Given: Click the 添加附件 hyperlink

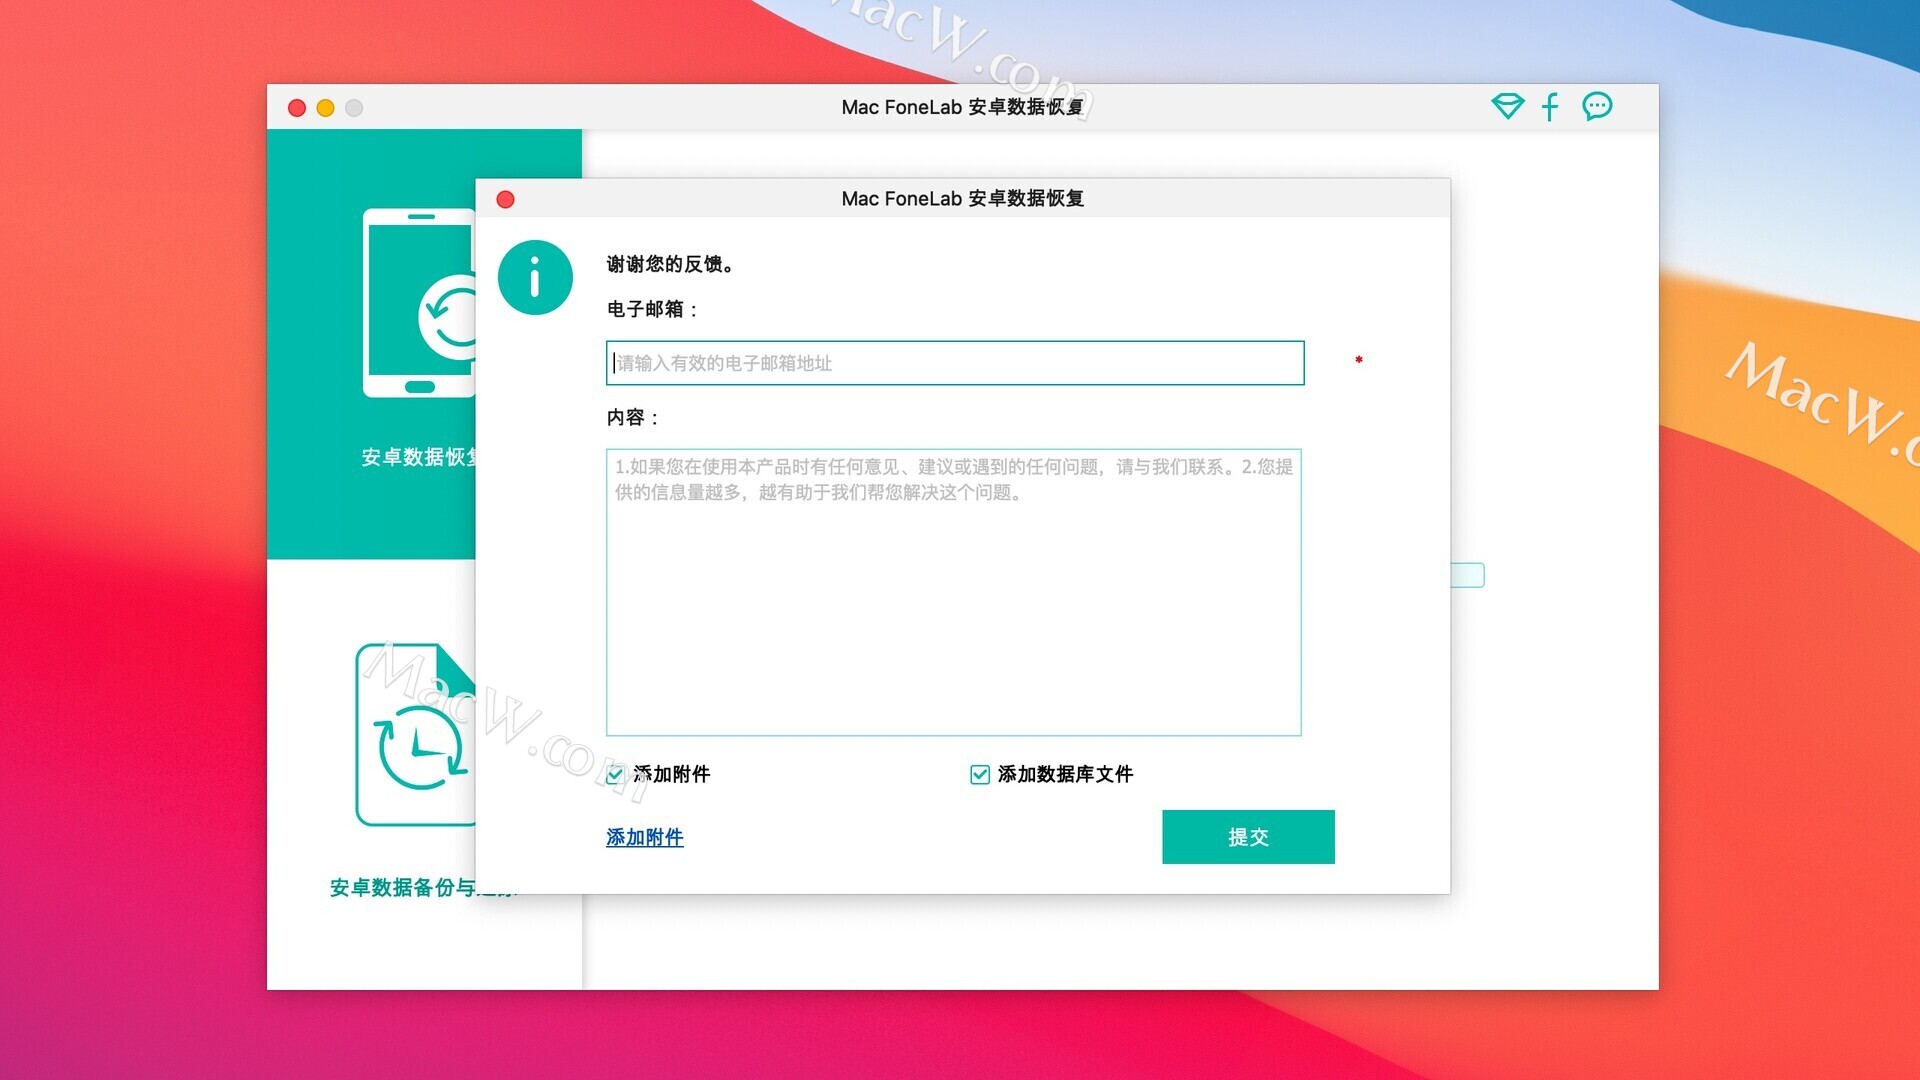Looking at the screenshot, I should coord(645,837).
